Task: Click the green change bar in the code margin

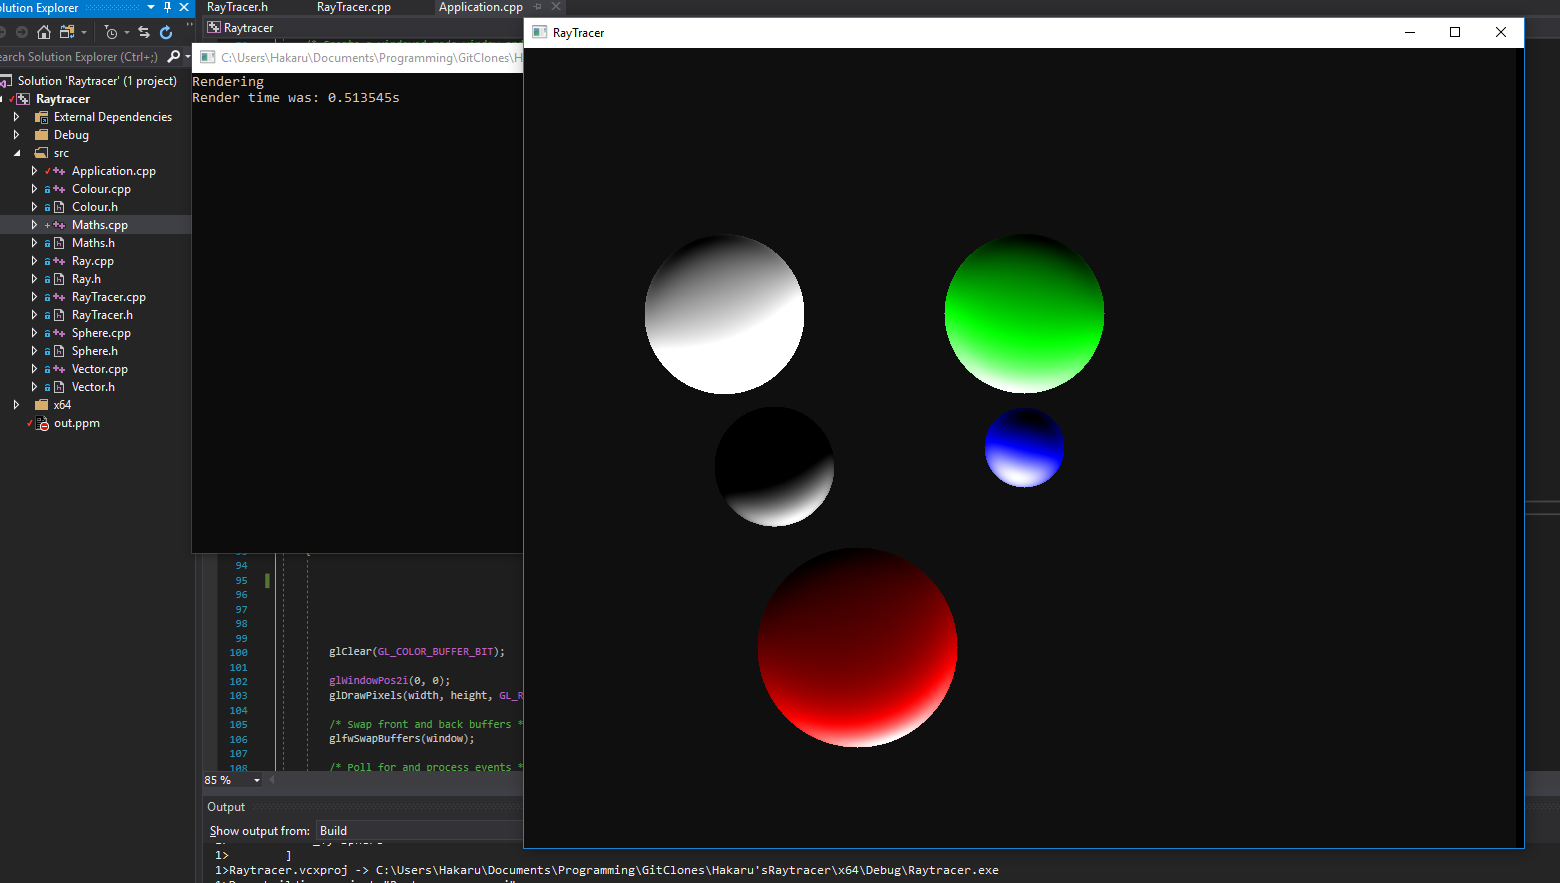Action: point(267,580)
